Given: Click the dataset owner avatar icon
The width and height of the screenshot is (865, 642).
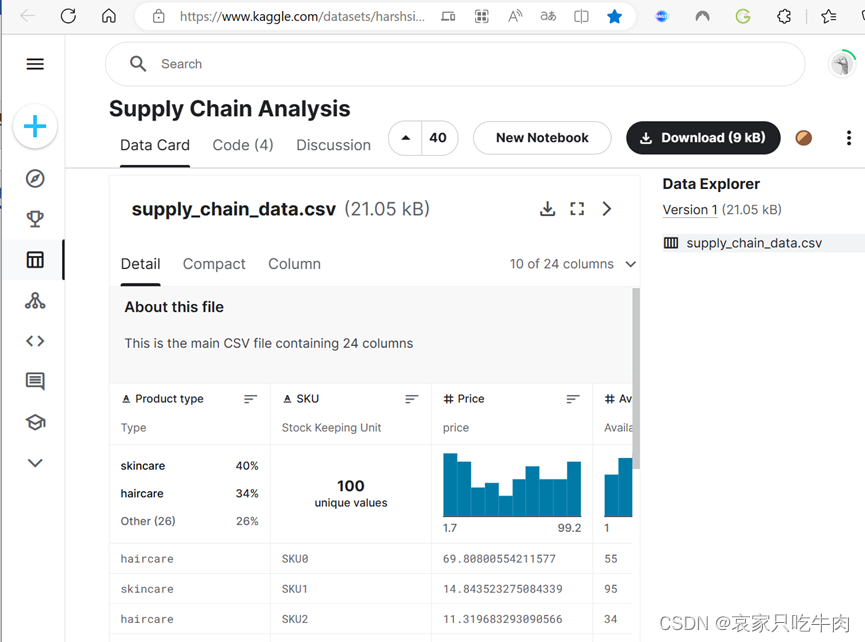Looking at the screenshot, I should 804,138.
